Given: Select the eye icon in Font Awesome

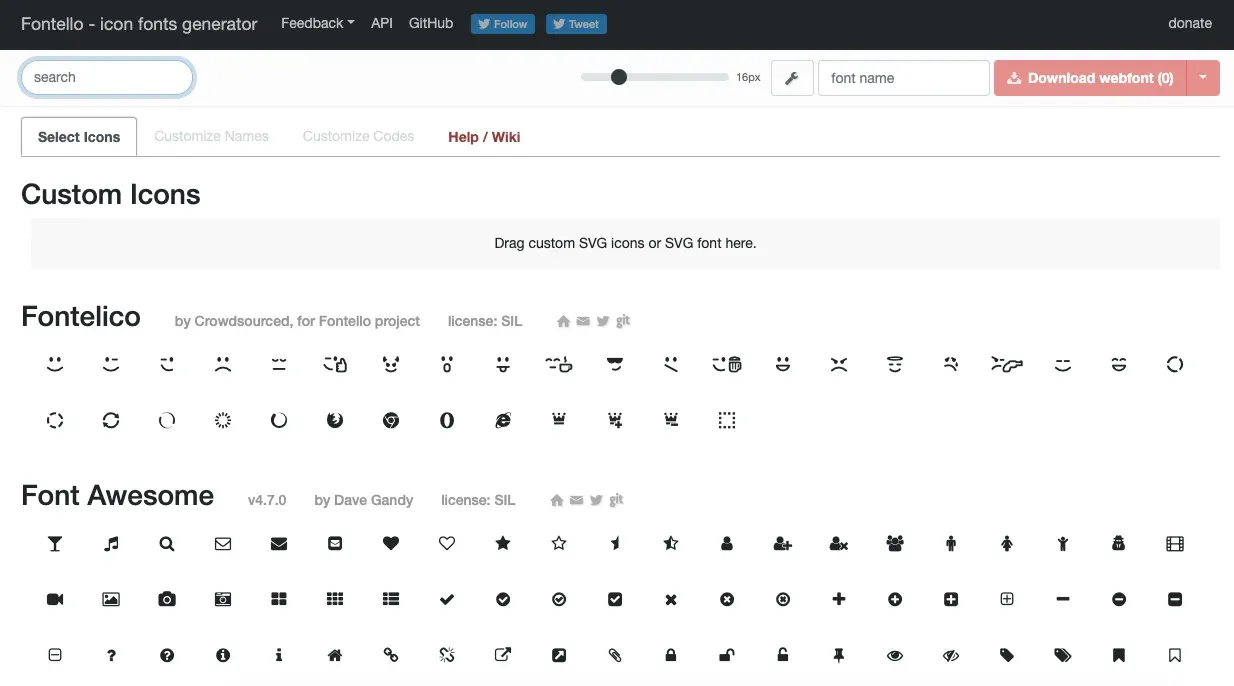Looking at the screenshot, I should coord(895,656).
